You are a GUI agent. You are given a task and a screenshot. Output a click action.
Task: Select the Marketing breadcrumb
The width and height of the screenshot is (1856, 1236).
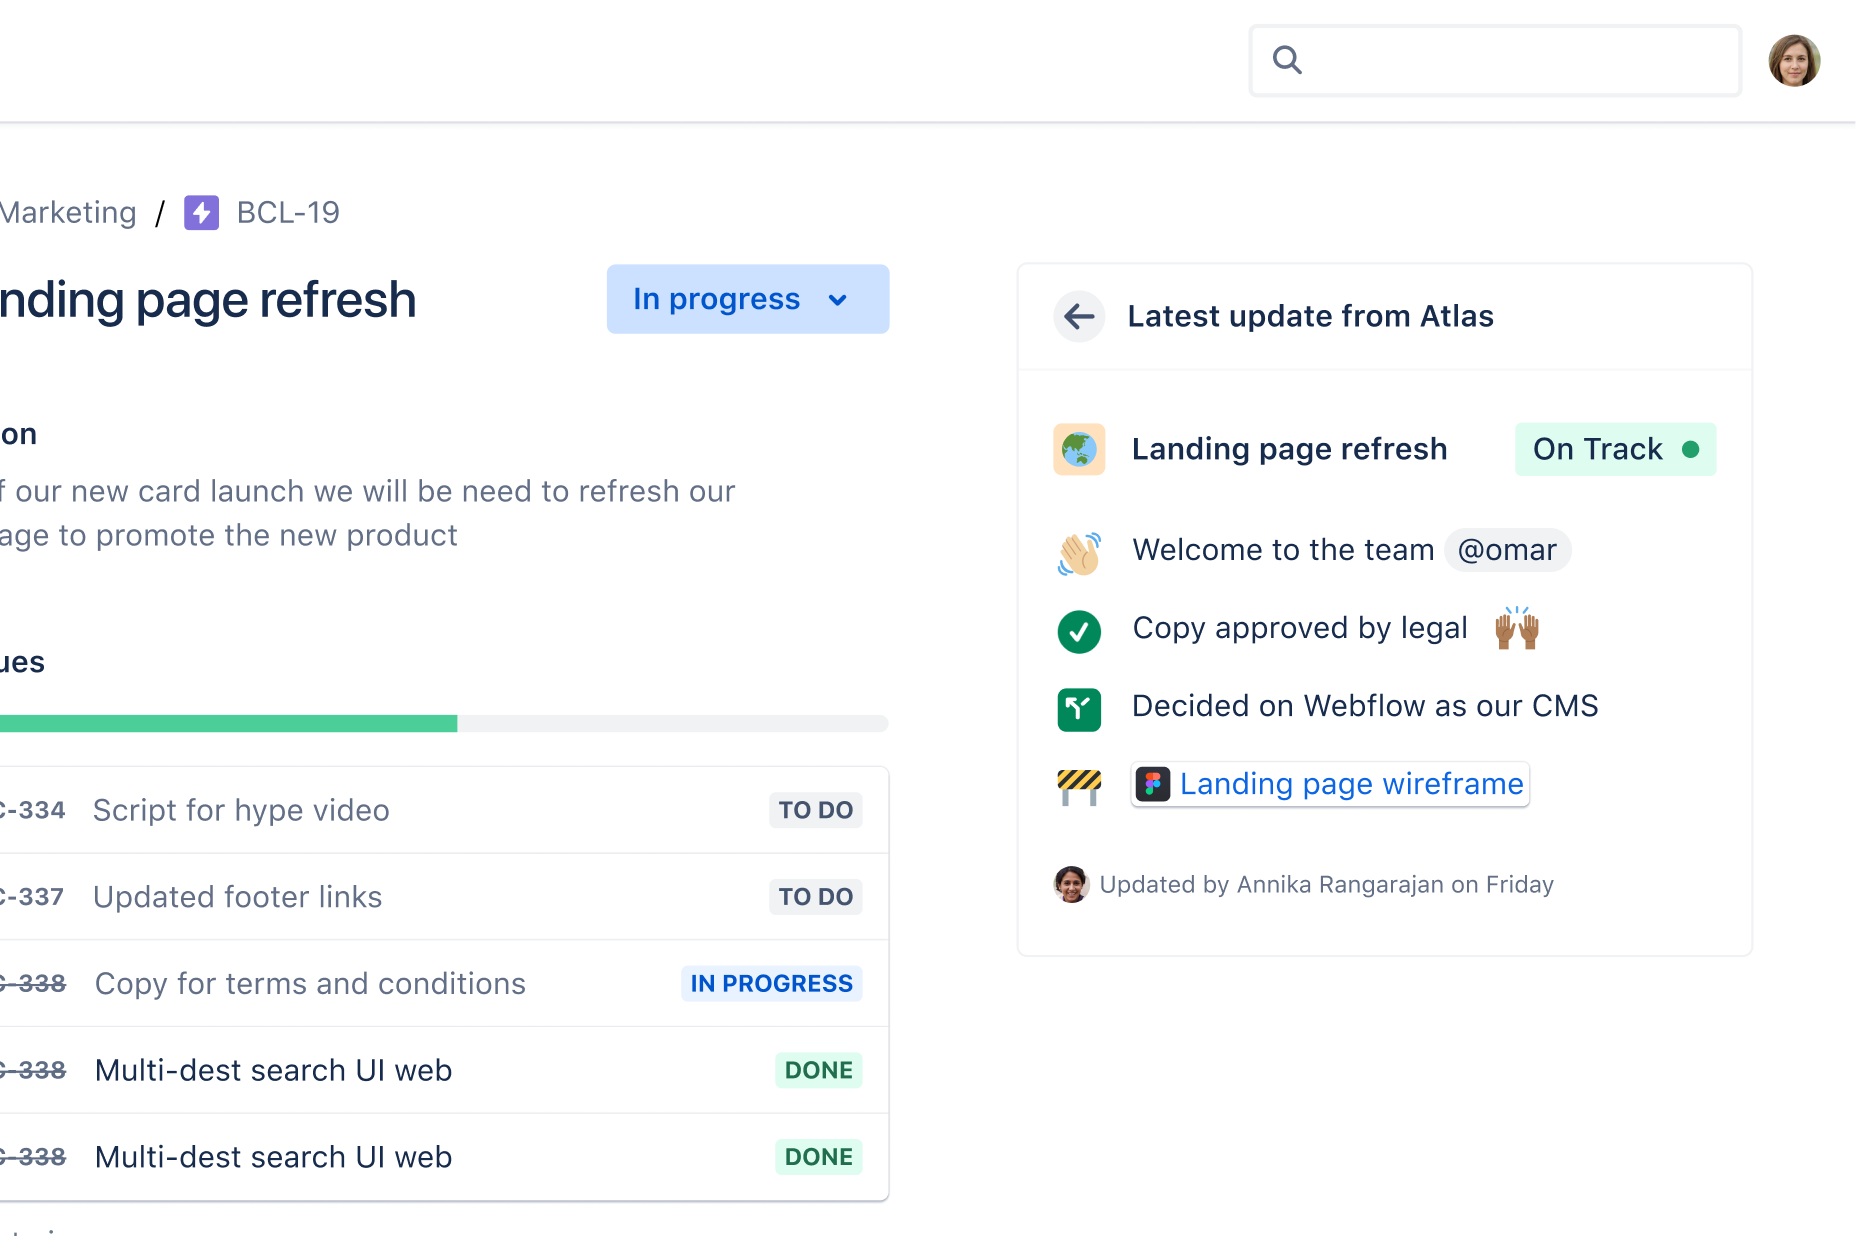point(68,212)
